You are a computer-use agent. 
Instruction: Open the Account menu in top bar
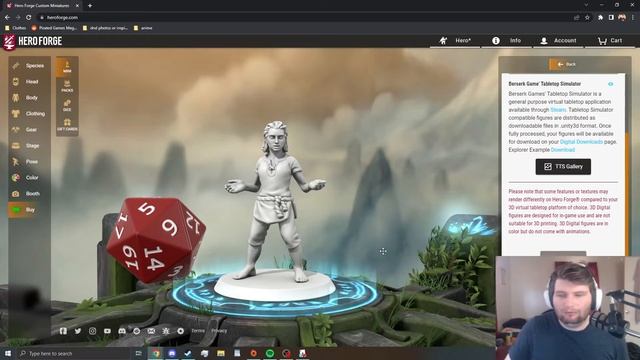(x=558, y=41)
